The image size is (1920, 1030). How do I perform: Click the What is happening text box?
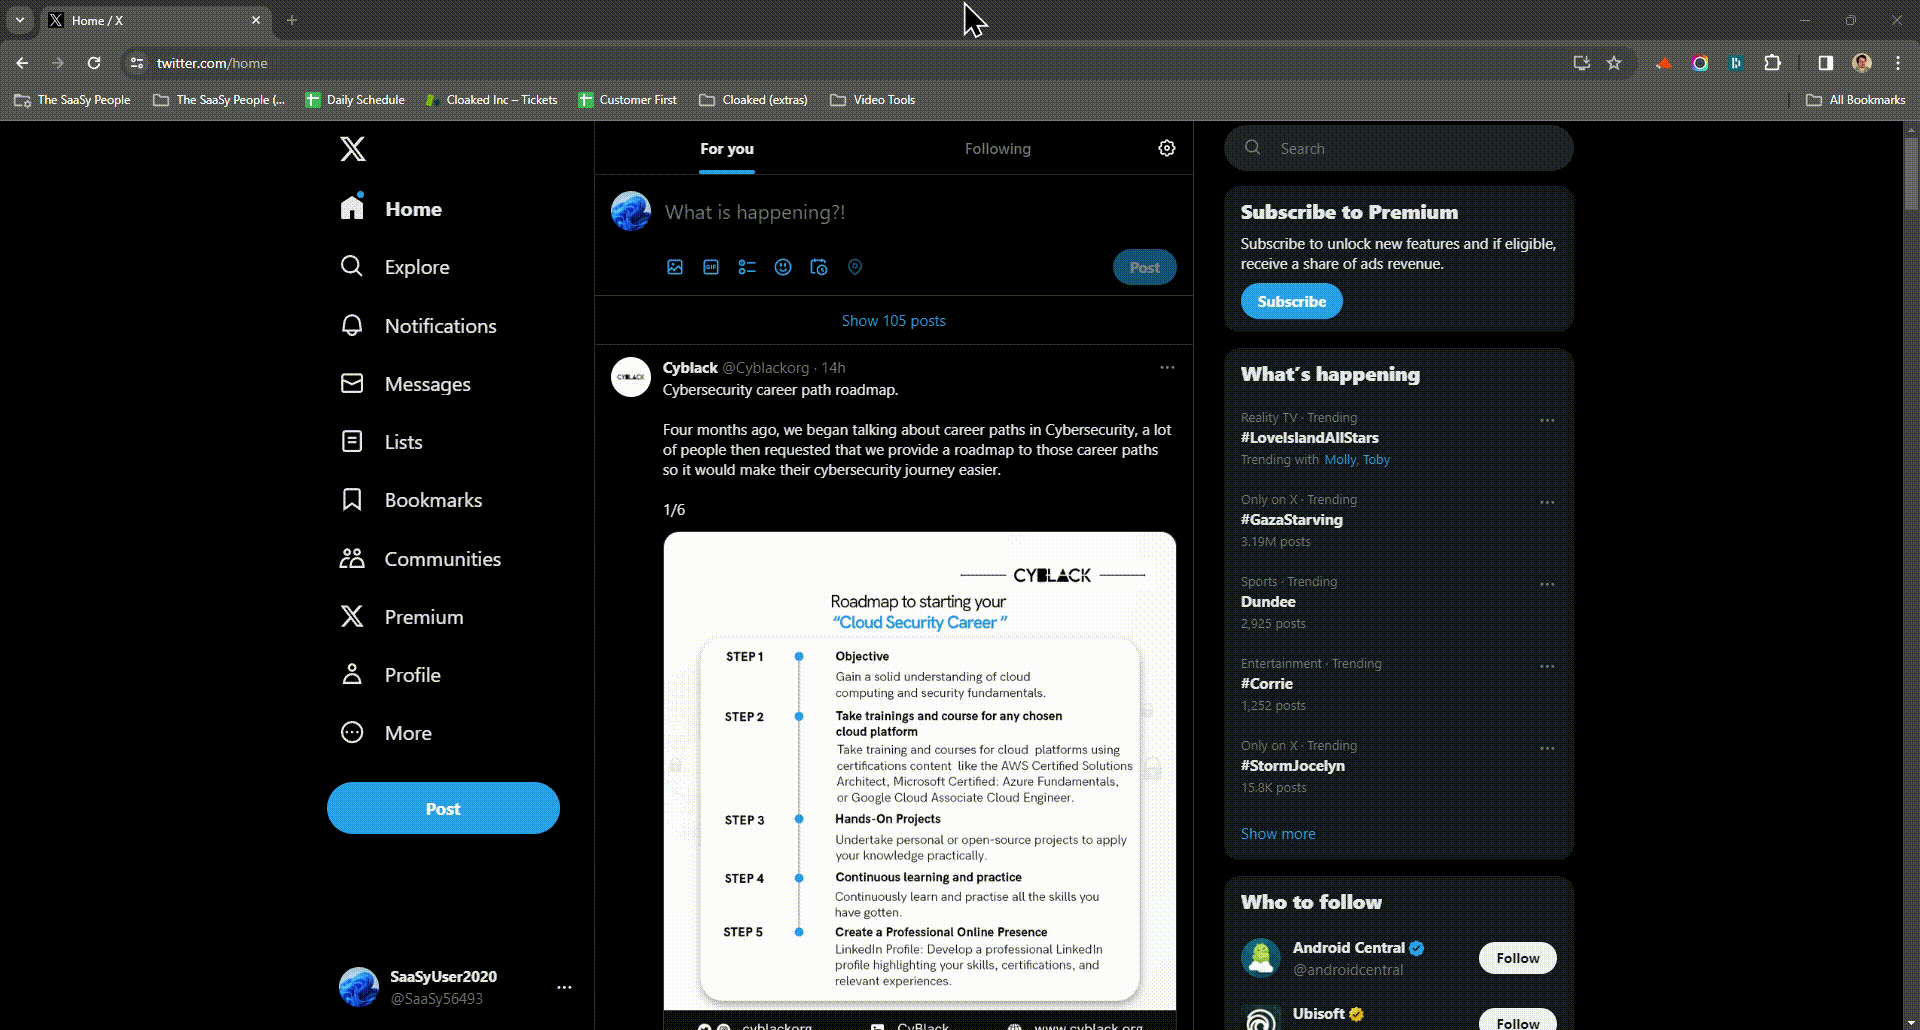[x=755, y=212]
